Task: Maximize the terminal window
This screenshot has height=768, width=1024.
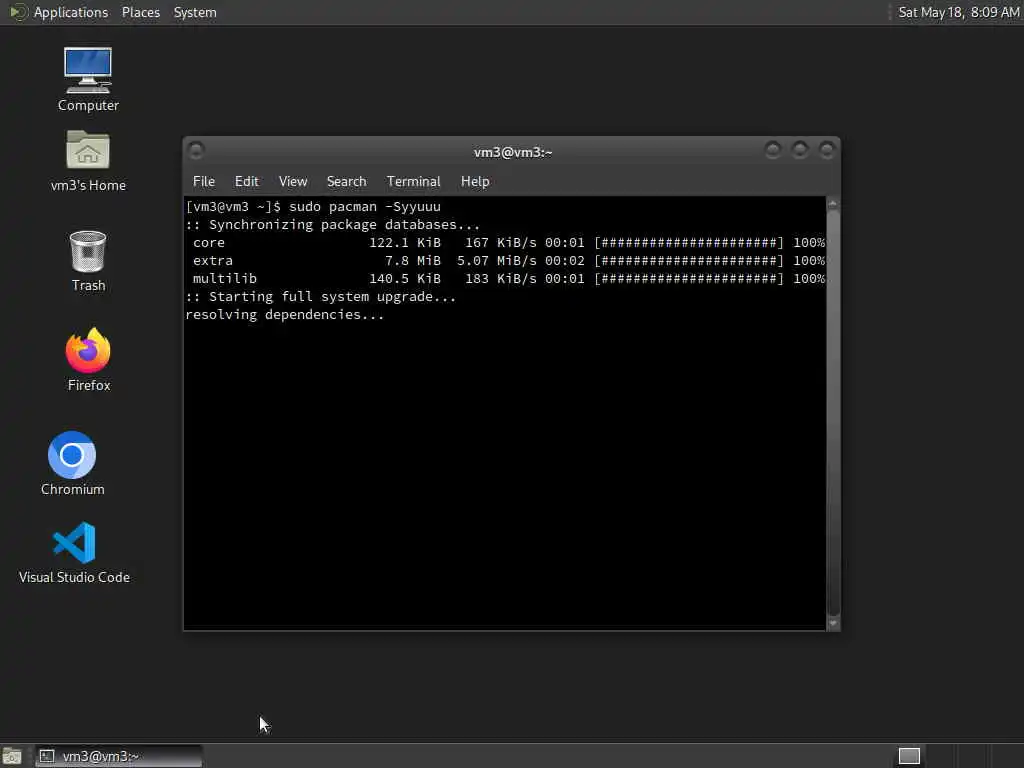Action: (x=799, y=151)
